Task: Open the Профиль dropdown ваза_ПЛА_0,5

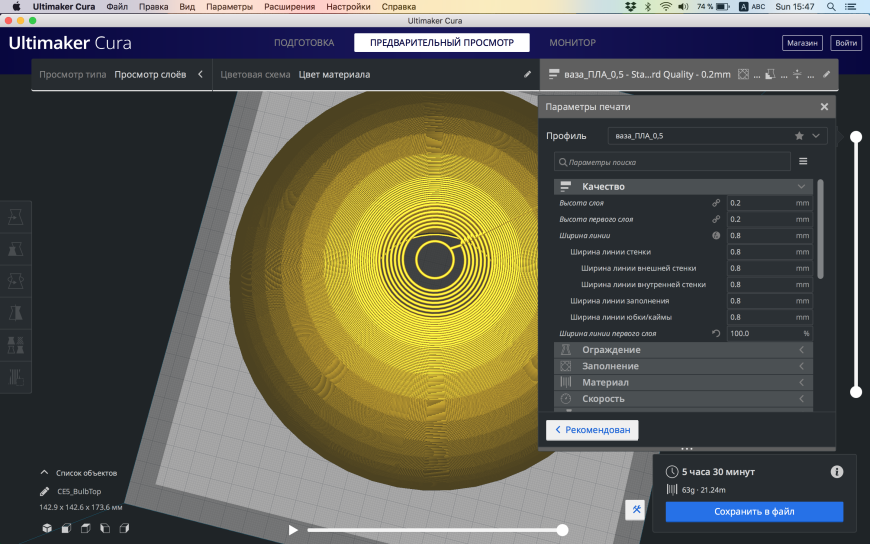Action: point(717,135)
